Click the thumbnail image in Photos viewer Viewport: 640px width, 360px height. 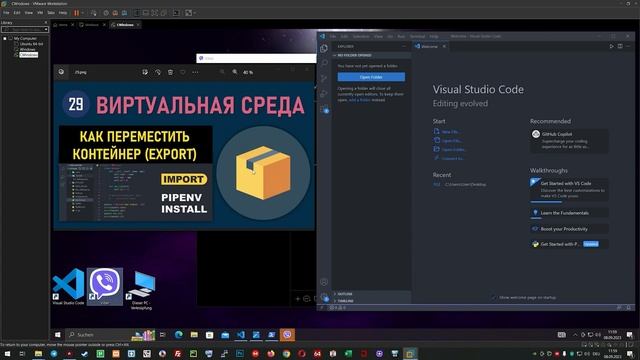click(184, 156)
